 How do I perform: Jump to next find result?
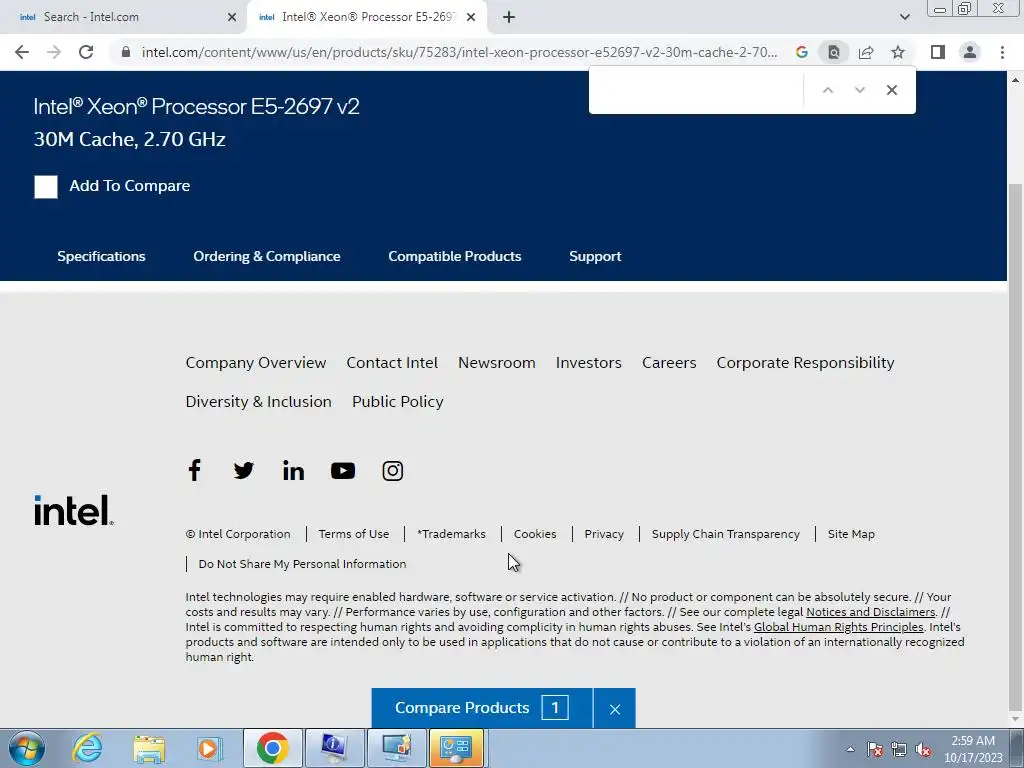859,90
